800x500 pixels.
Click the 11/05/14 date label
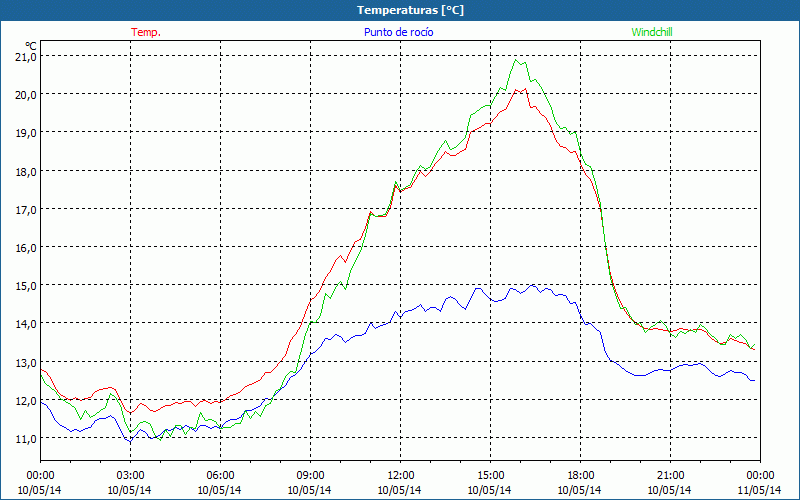(x=759, y=490)
